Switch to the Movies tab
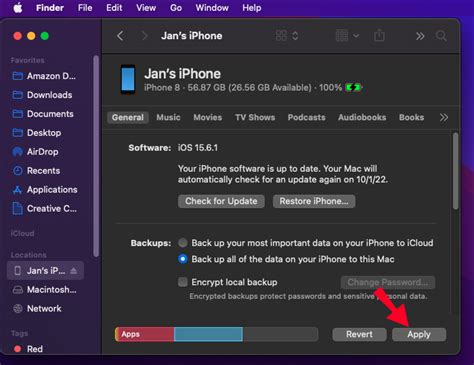This screenshot has width=474, height=365. pyautogui.click(x=208, y=117)
